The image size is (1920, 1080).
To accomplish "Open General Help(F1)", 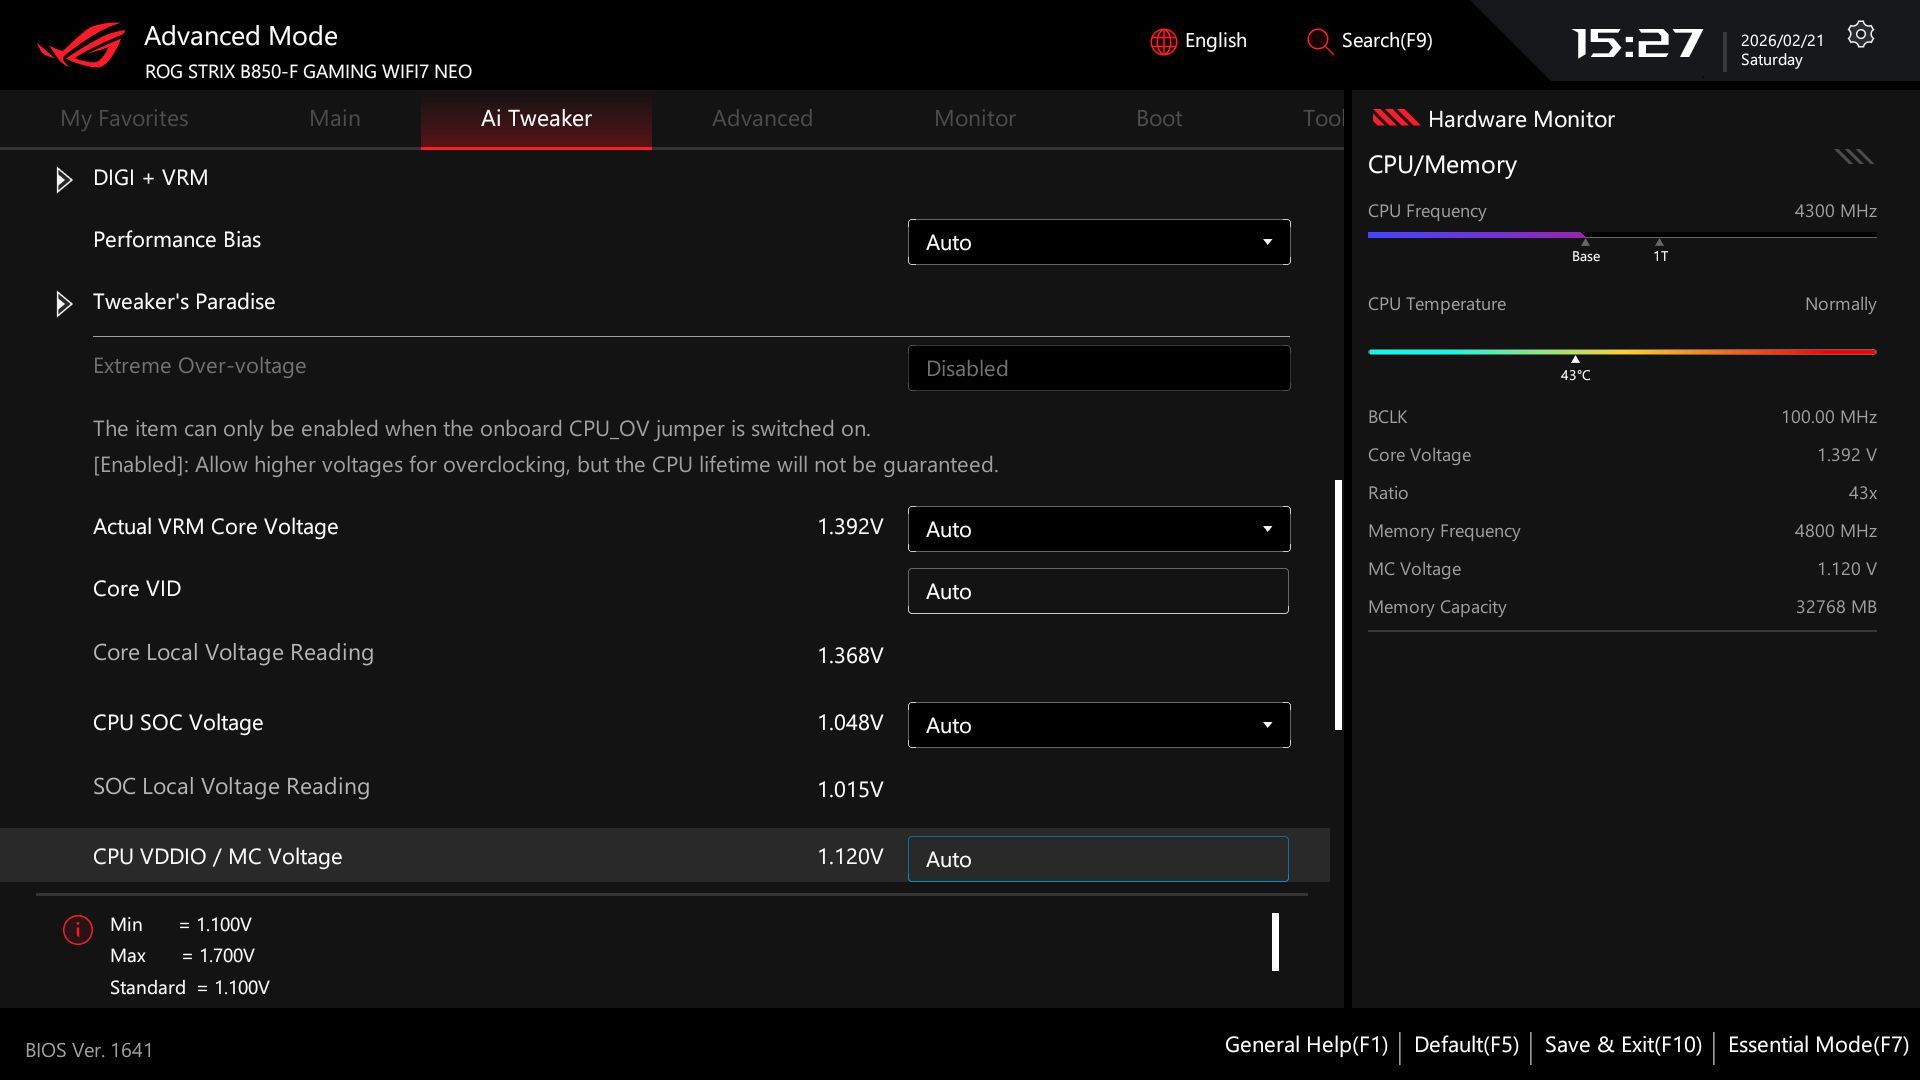I will pos(1306,1045).
